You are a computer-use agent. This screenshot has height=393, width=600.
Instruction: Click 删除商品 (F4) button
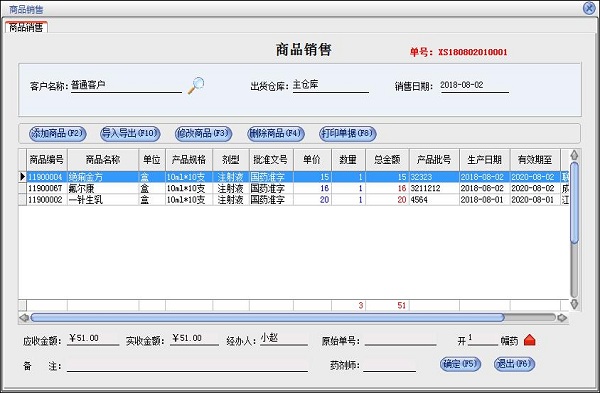[276, 134]
